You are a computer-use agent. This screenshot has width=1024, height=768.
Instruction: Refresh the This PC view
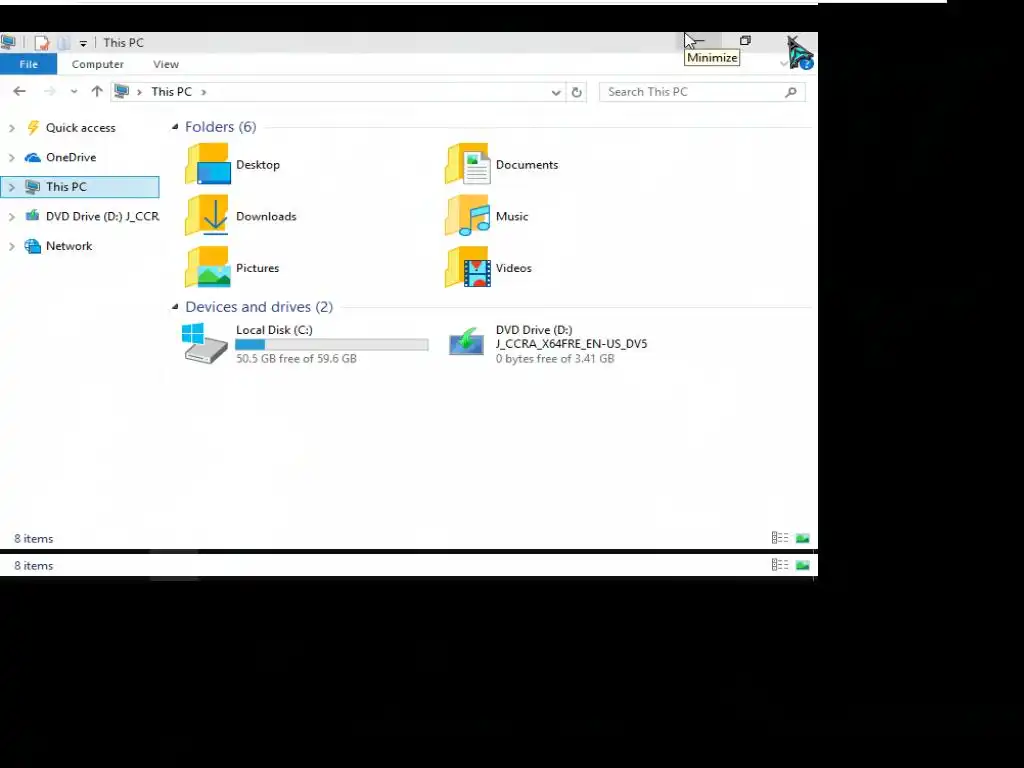[x=577, y=92]
